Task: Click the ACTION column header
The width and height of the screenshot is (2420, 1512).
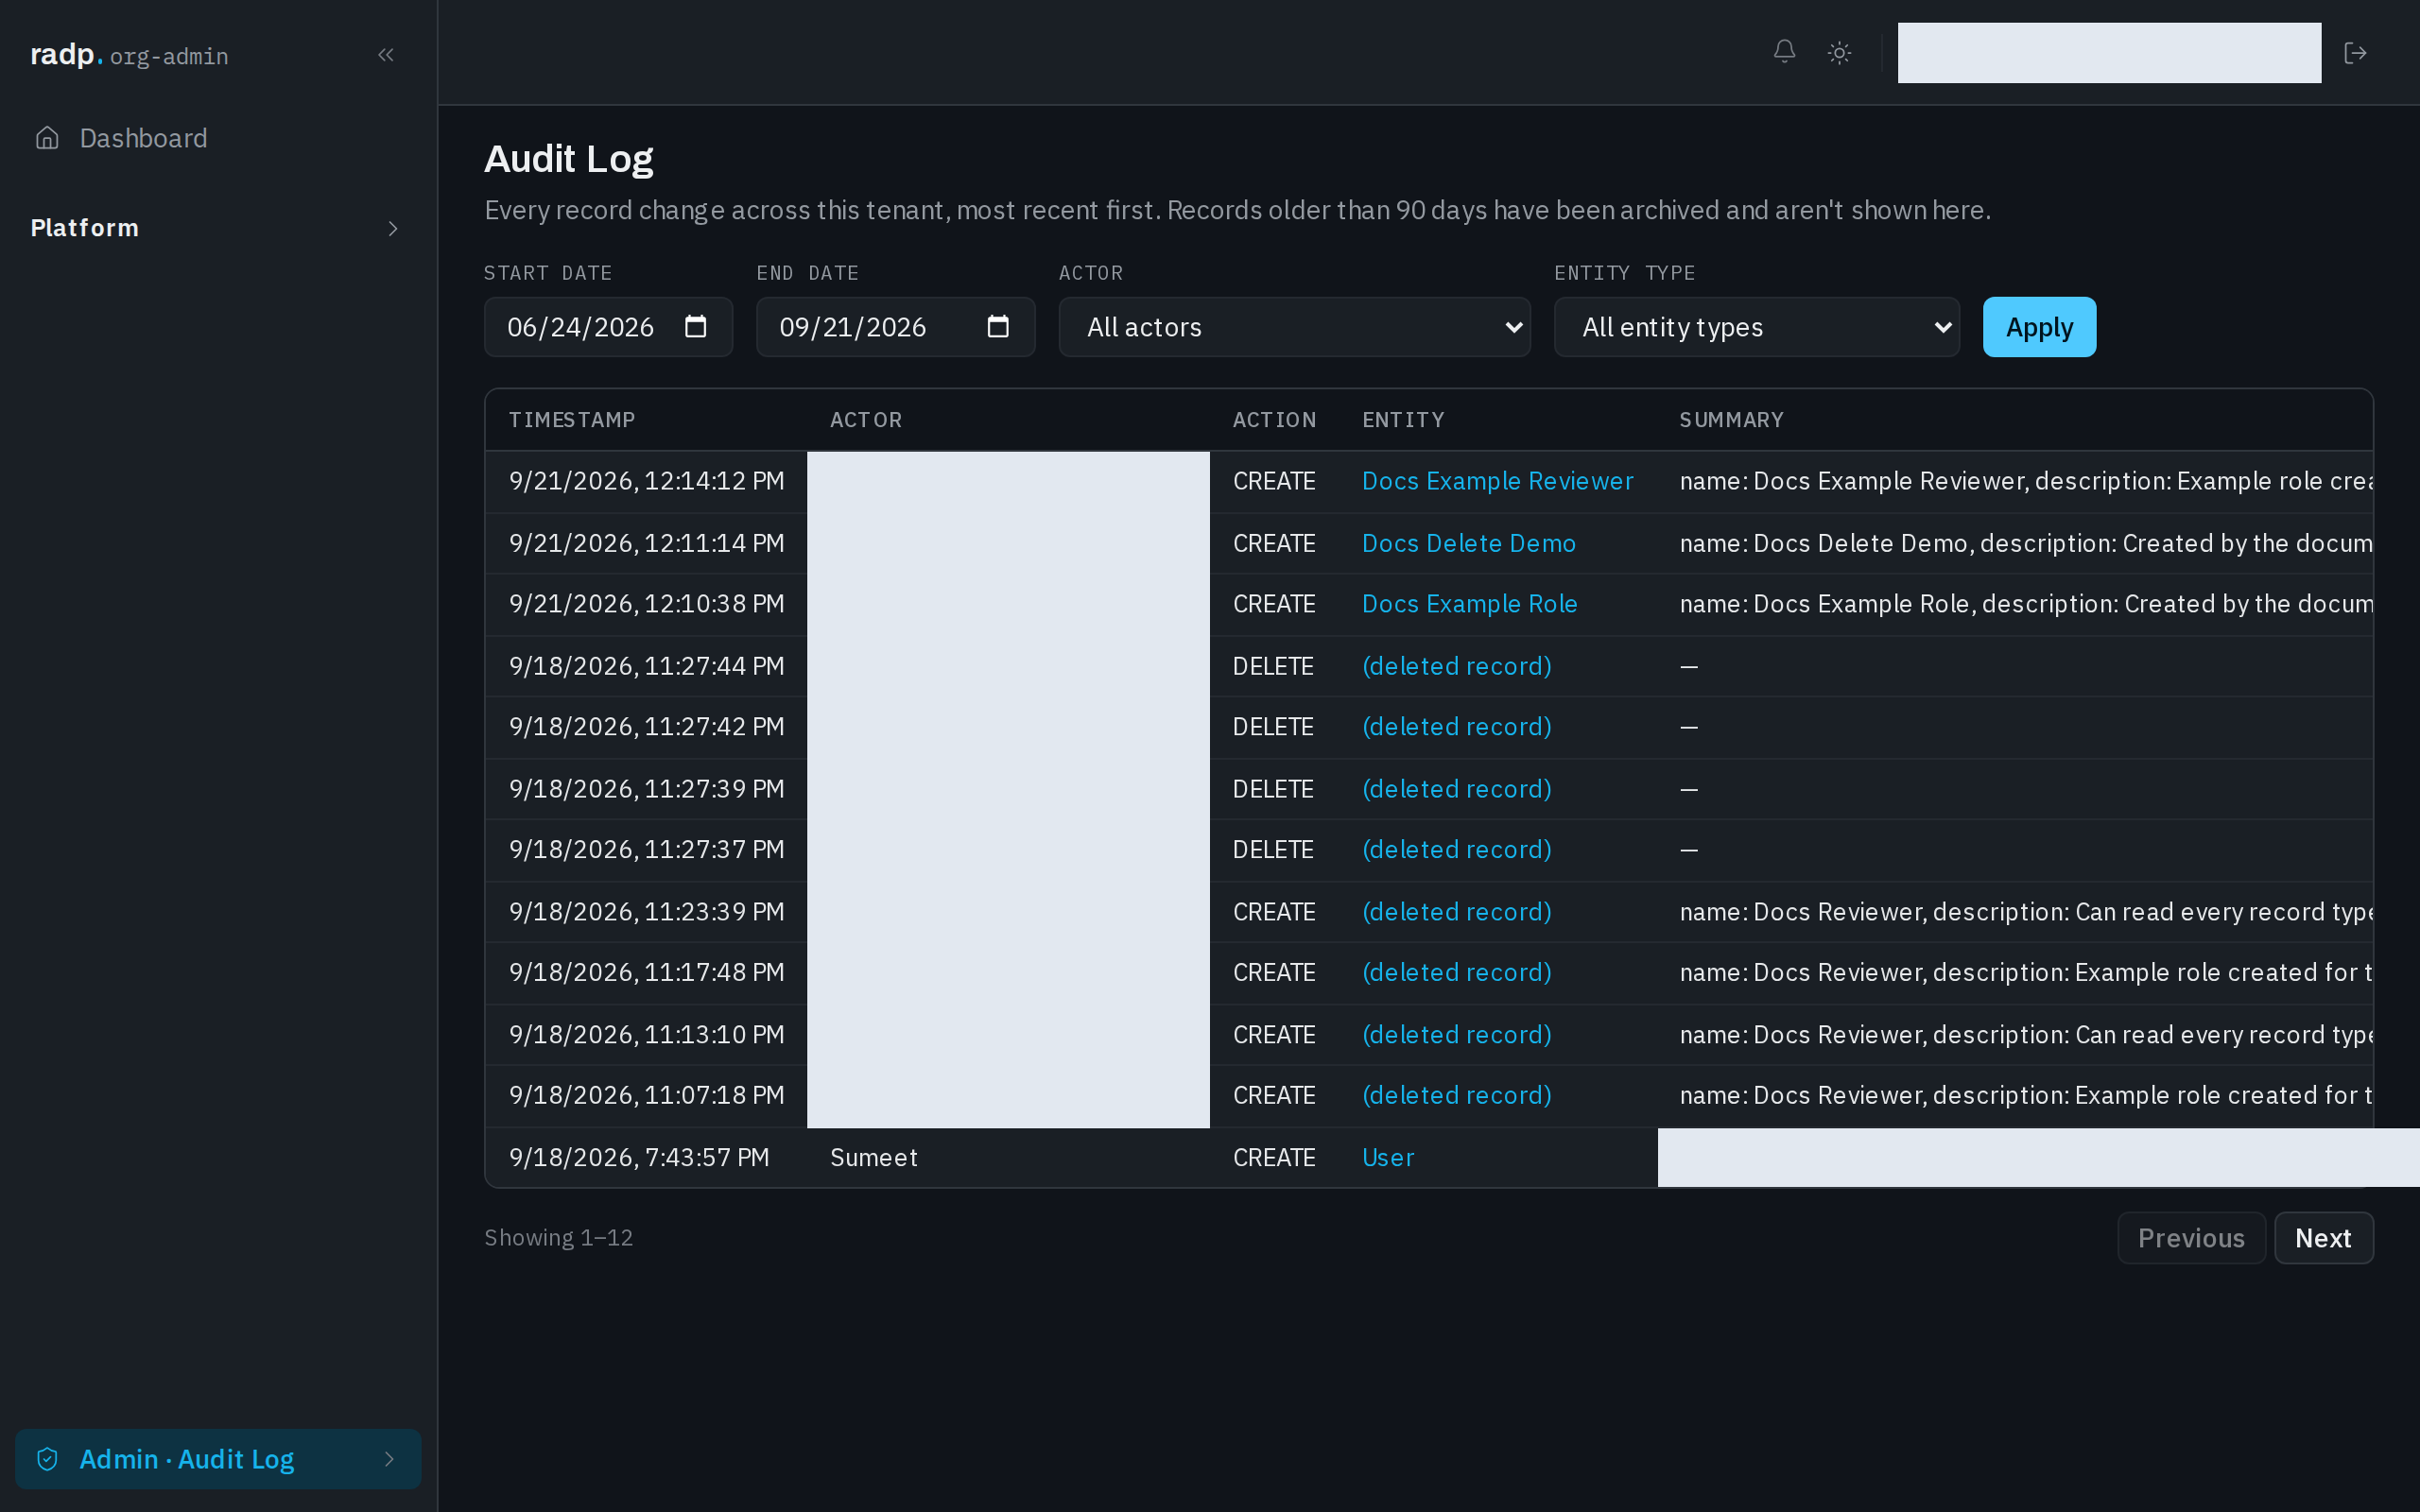Action: pyautogui.click(x=1273, y=420)
